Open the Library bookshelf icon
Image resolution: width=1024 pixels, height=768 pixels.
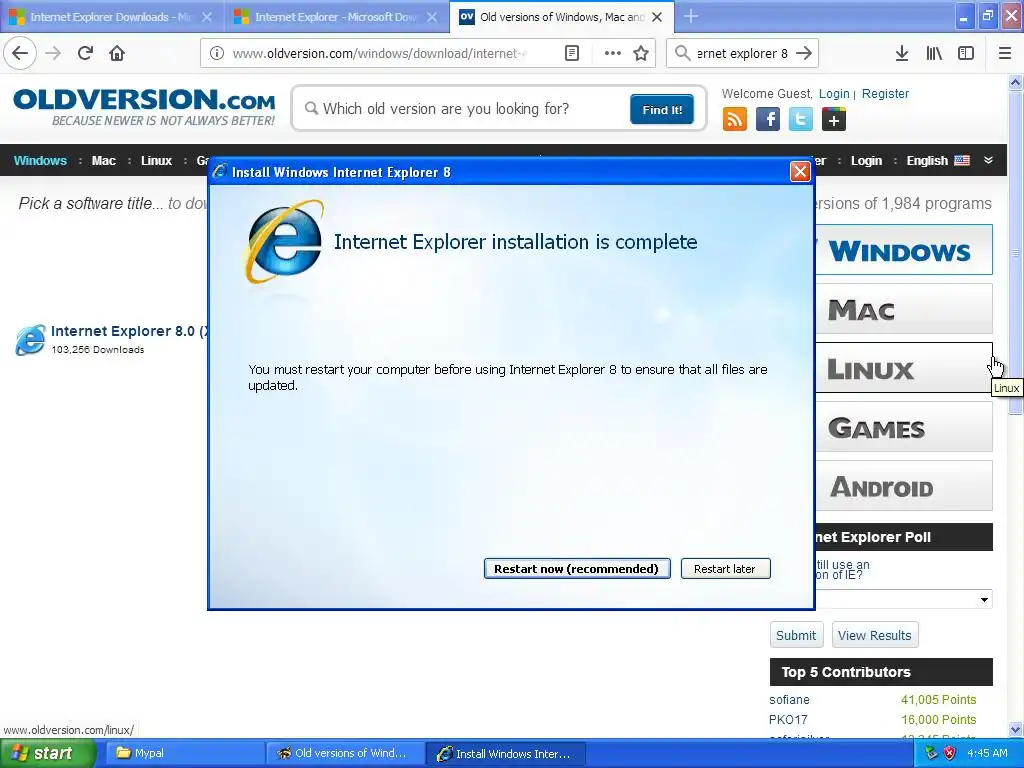click(934, 53)
